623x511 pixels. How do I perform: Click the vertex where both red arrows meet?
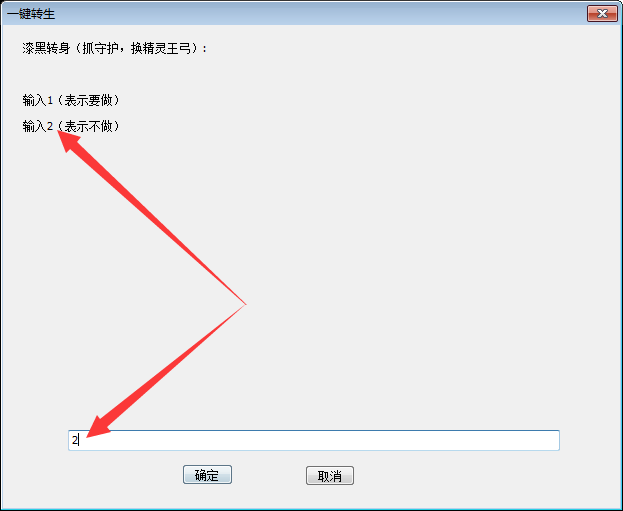point(246,304)
